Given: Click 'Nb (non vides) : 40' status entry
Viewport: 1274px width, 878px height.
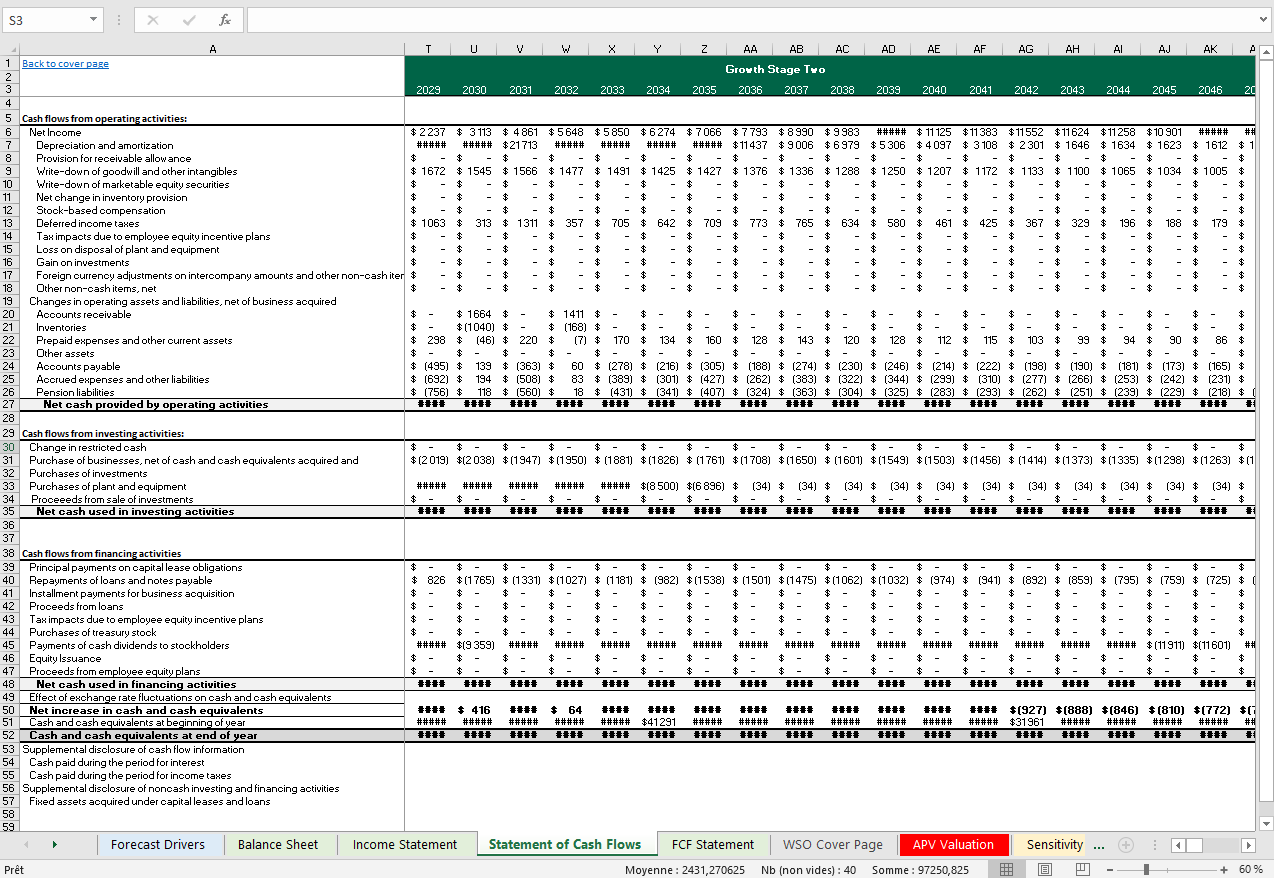Looking at the screenshot, I should (x=808, y=870).
